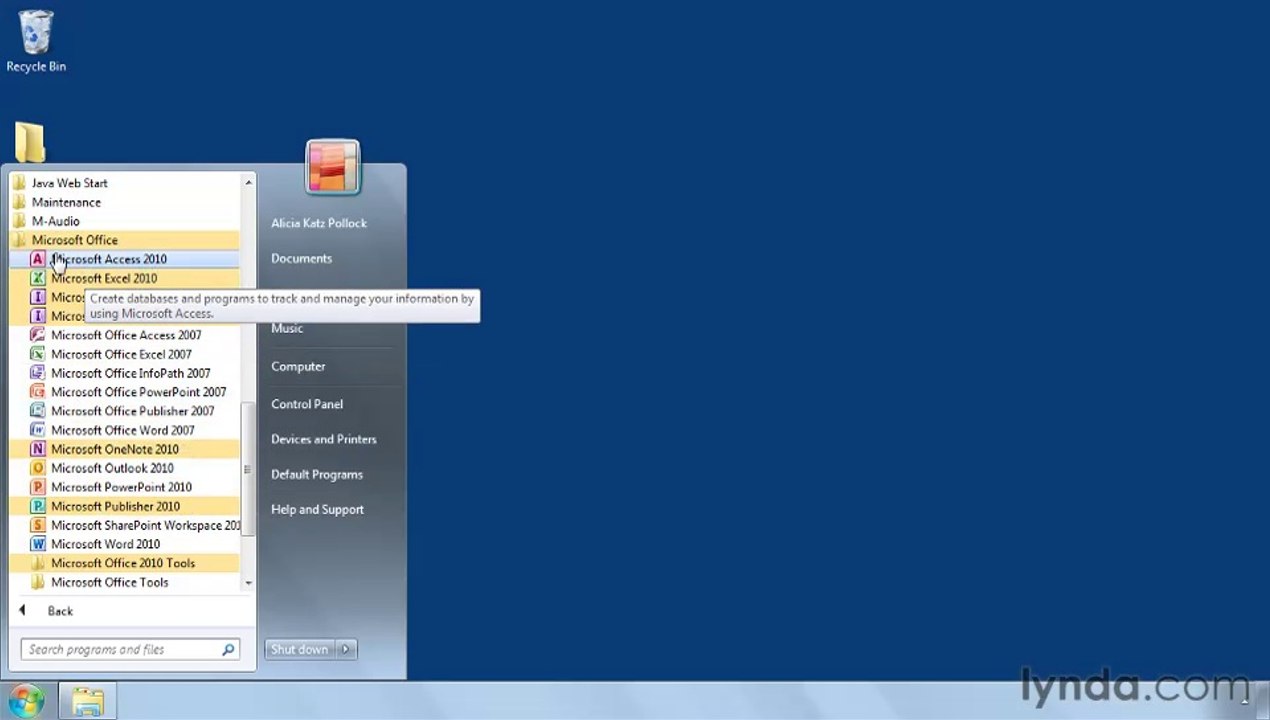
Task: Launch Microsoft Office Word 2007
Action: coord(124,430)
